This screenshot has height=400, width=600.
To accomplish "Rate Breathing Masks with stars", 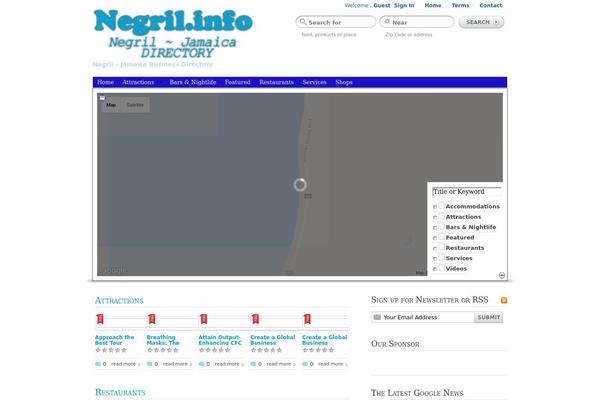I will pyautogui.click(x=163, y=350).
